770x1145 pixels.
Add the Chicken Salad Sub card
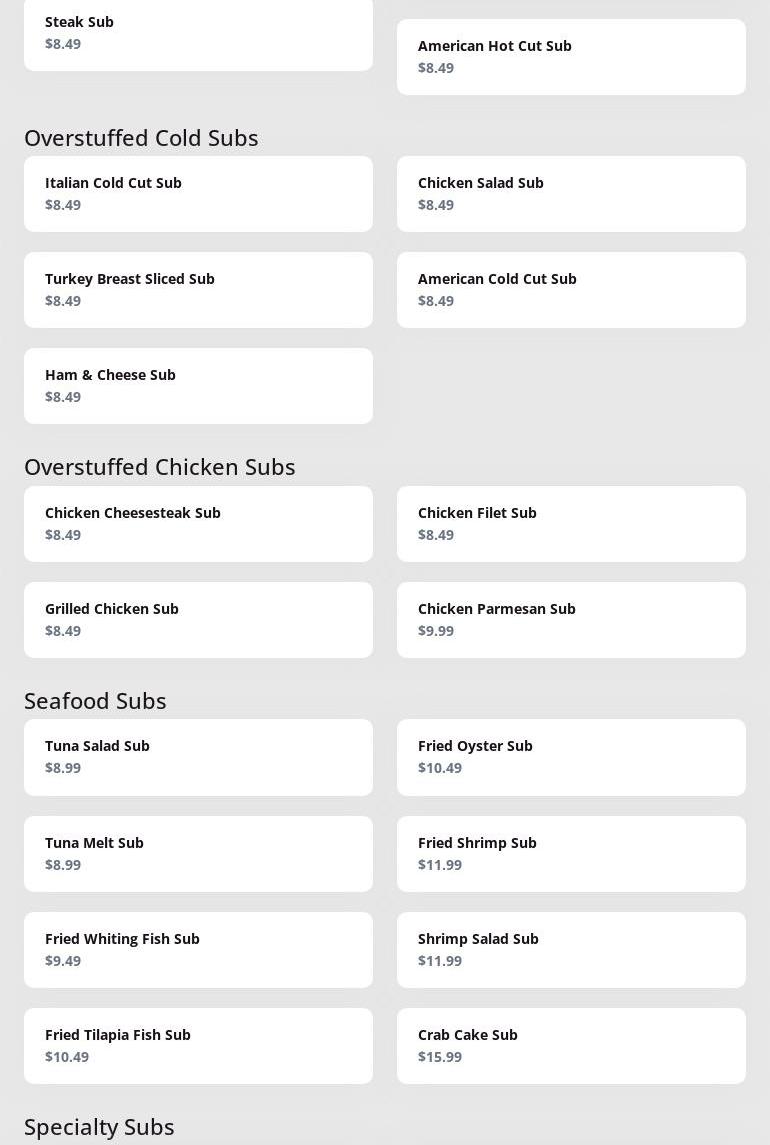(x=571, y=194)
